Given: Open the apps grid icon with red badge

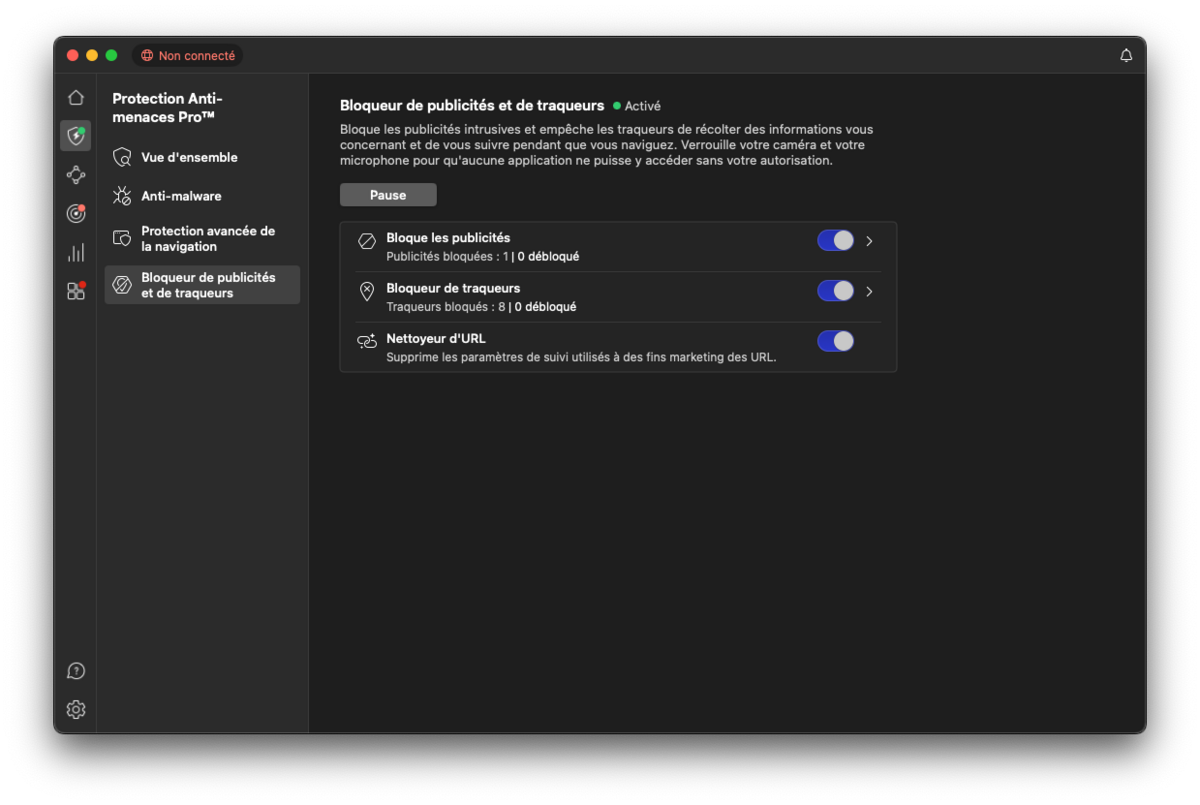Looking at the screenshot, I should tap(76, 291).
